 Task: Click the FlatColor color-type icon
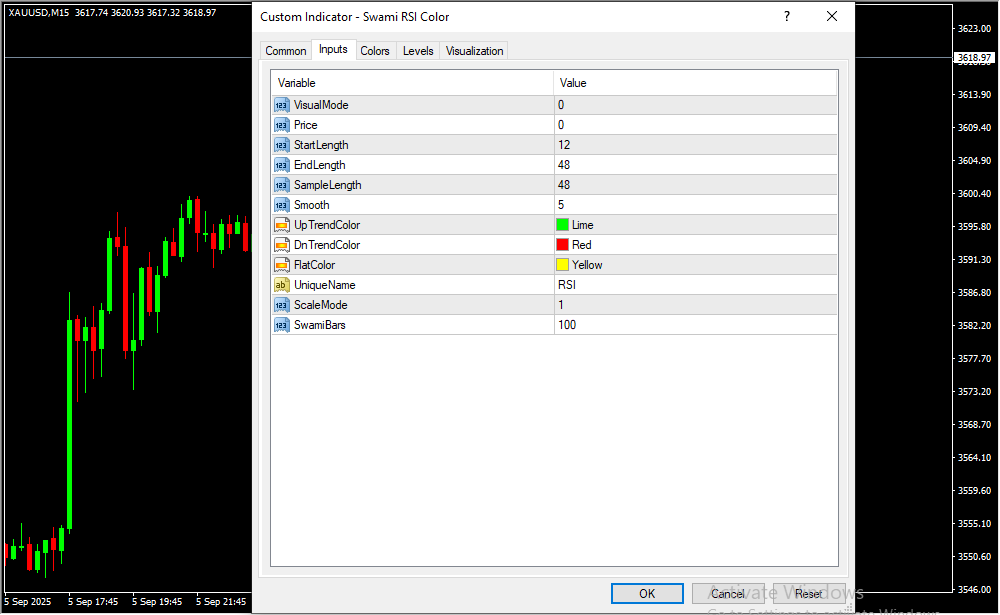(281, 265)
